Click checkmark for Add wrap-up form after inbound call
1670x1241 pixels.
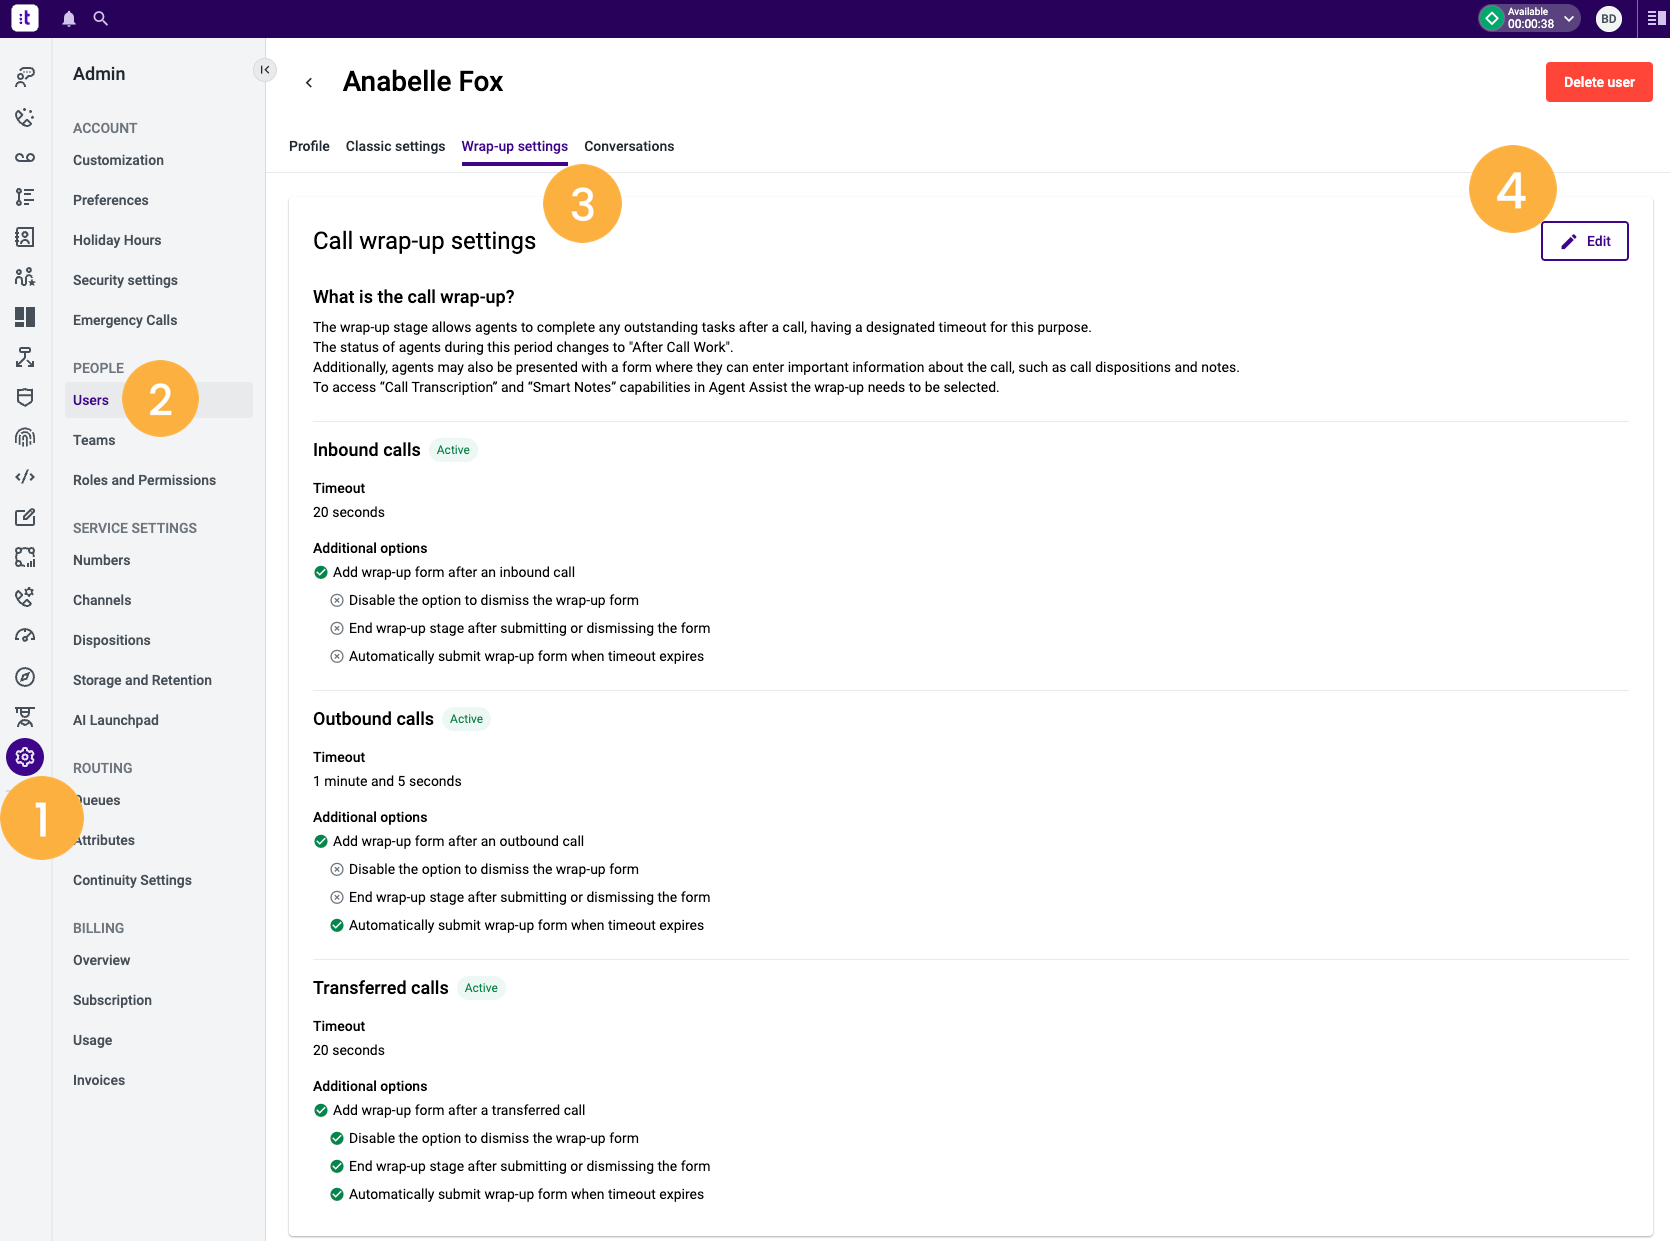pos(321,573)
